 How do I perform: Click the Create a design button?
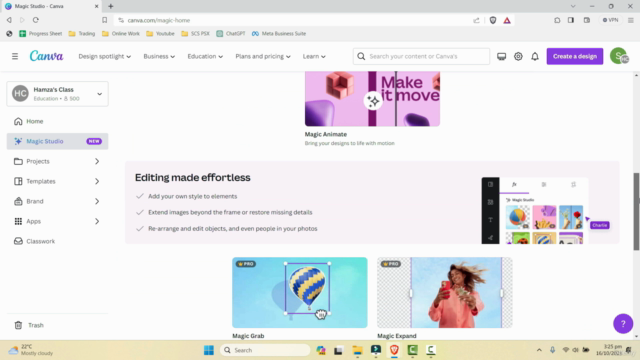pos(575,56)
